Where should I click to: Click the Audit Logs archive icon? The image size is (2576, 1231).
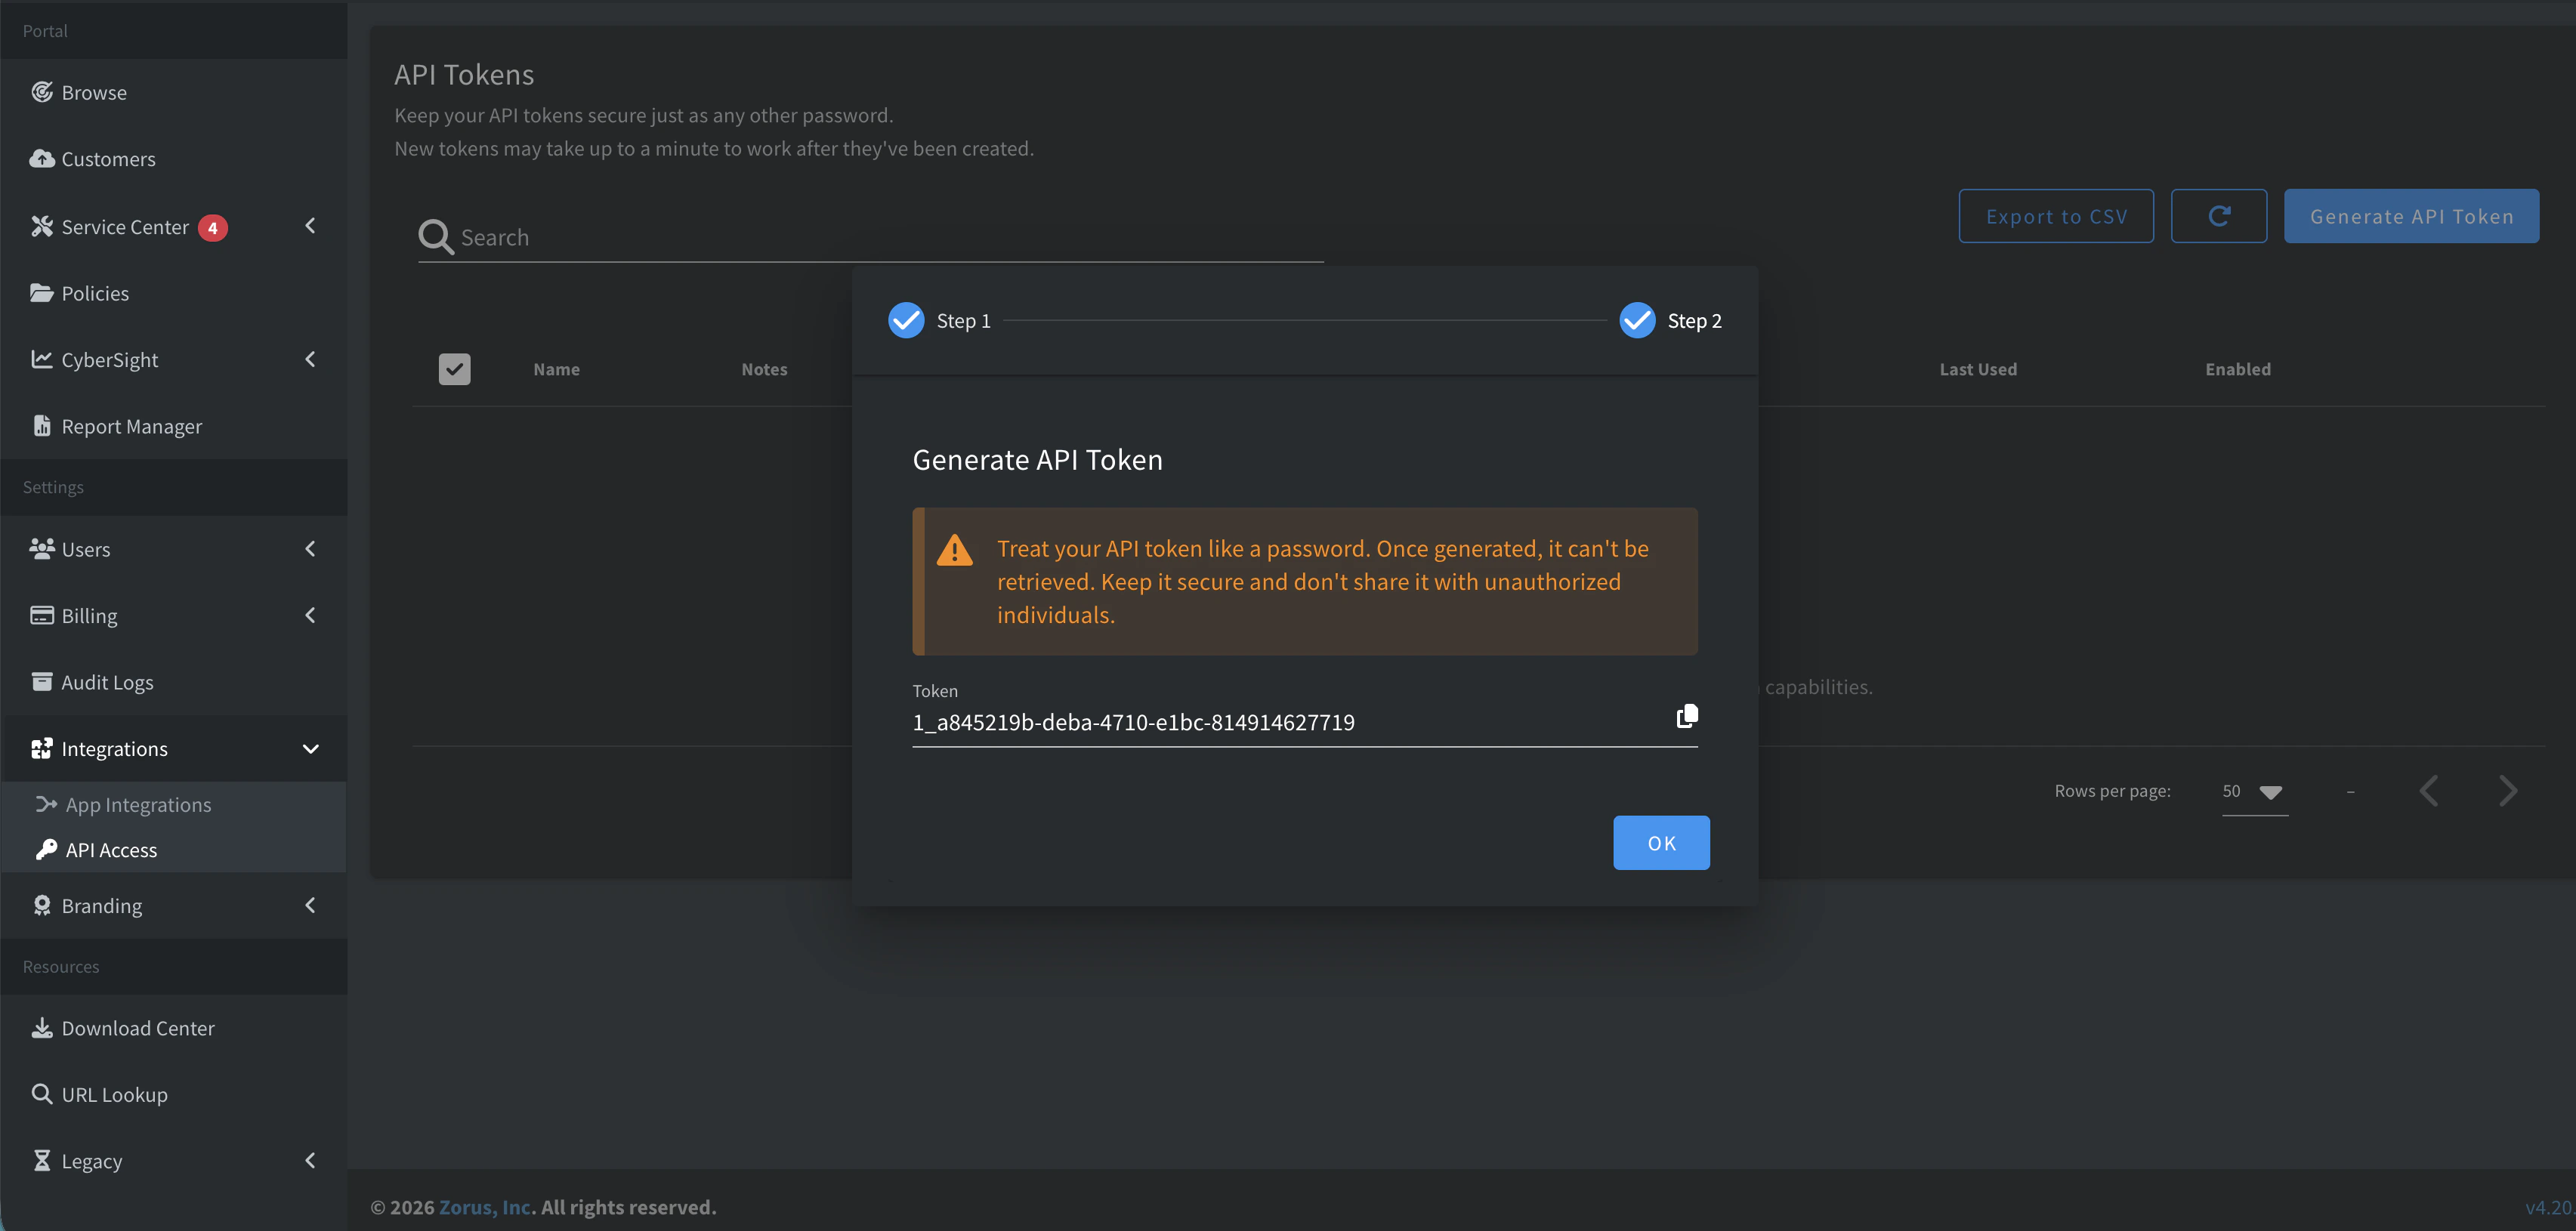[42, 681]
